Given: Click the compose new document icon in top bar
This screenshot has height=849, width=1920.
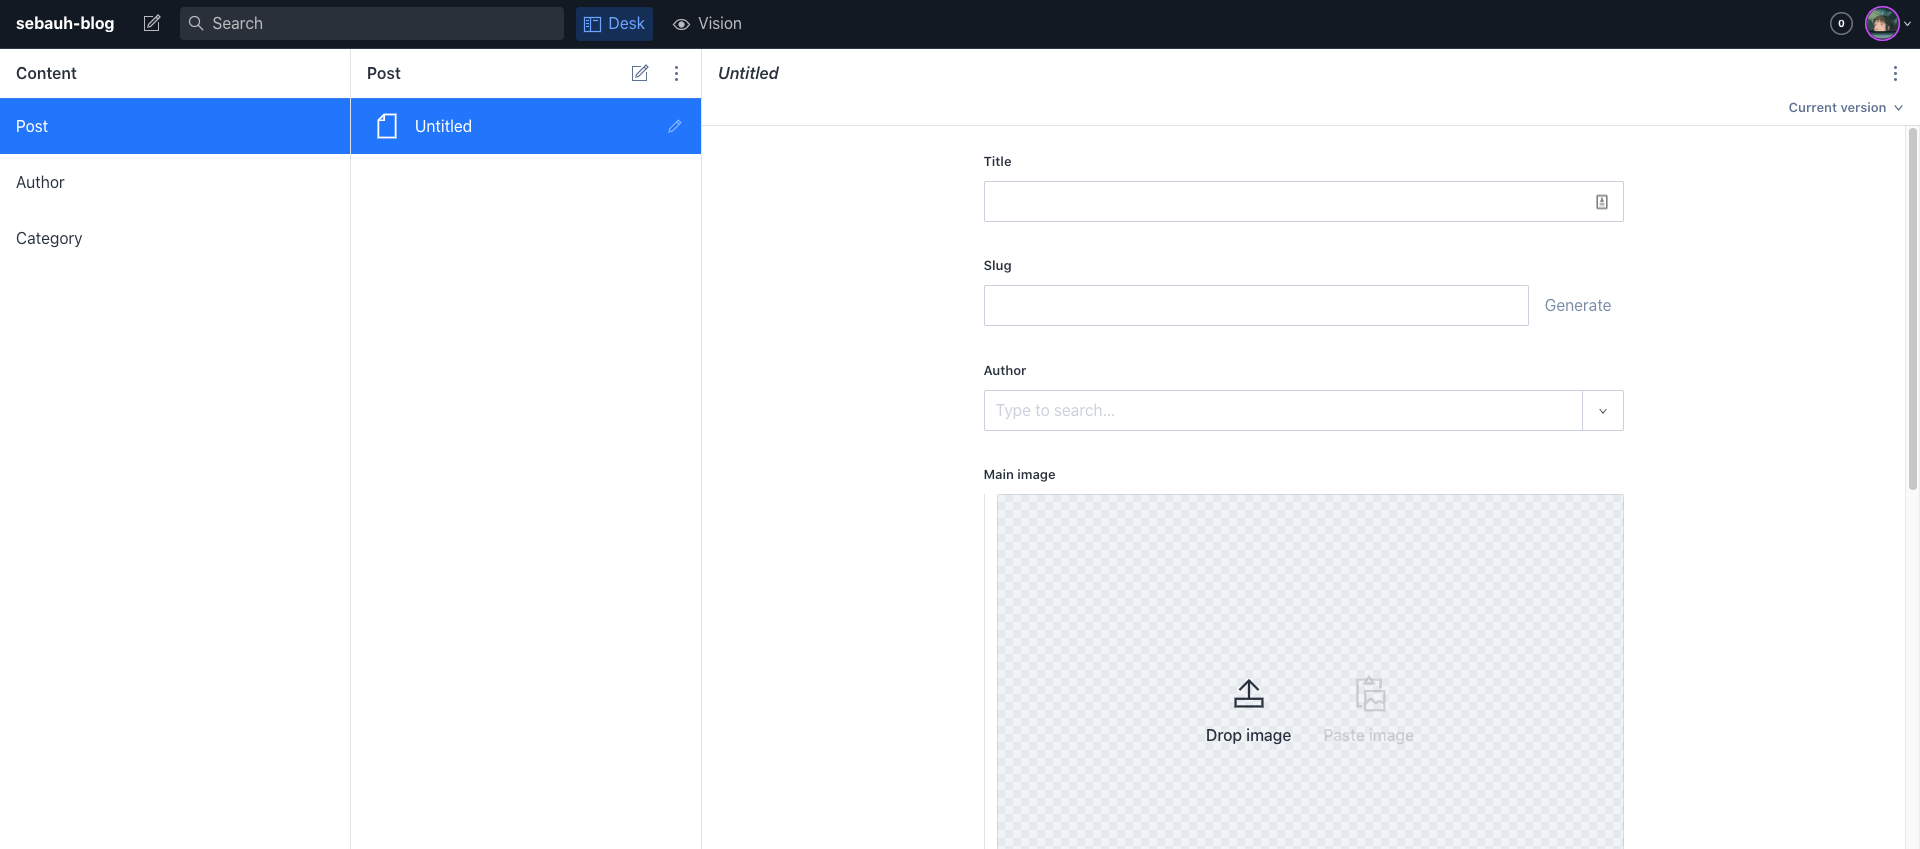Looking at the screenshot, I should coord(152,23).
